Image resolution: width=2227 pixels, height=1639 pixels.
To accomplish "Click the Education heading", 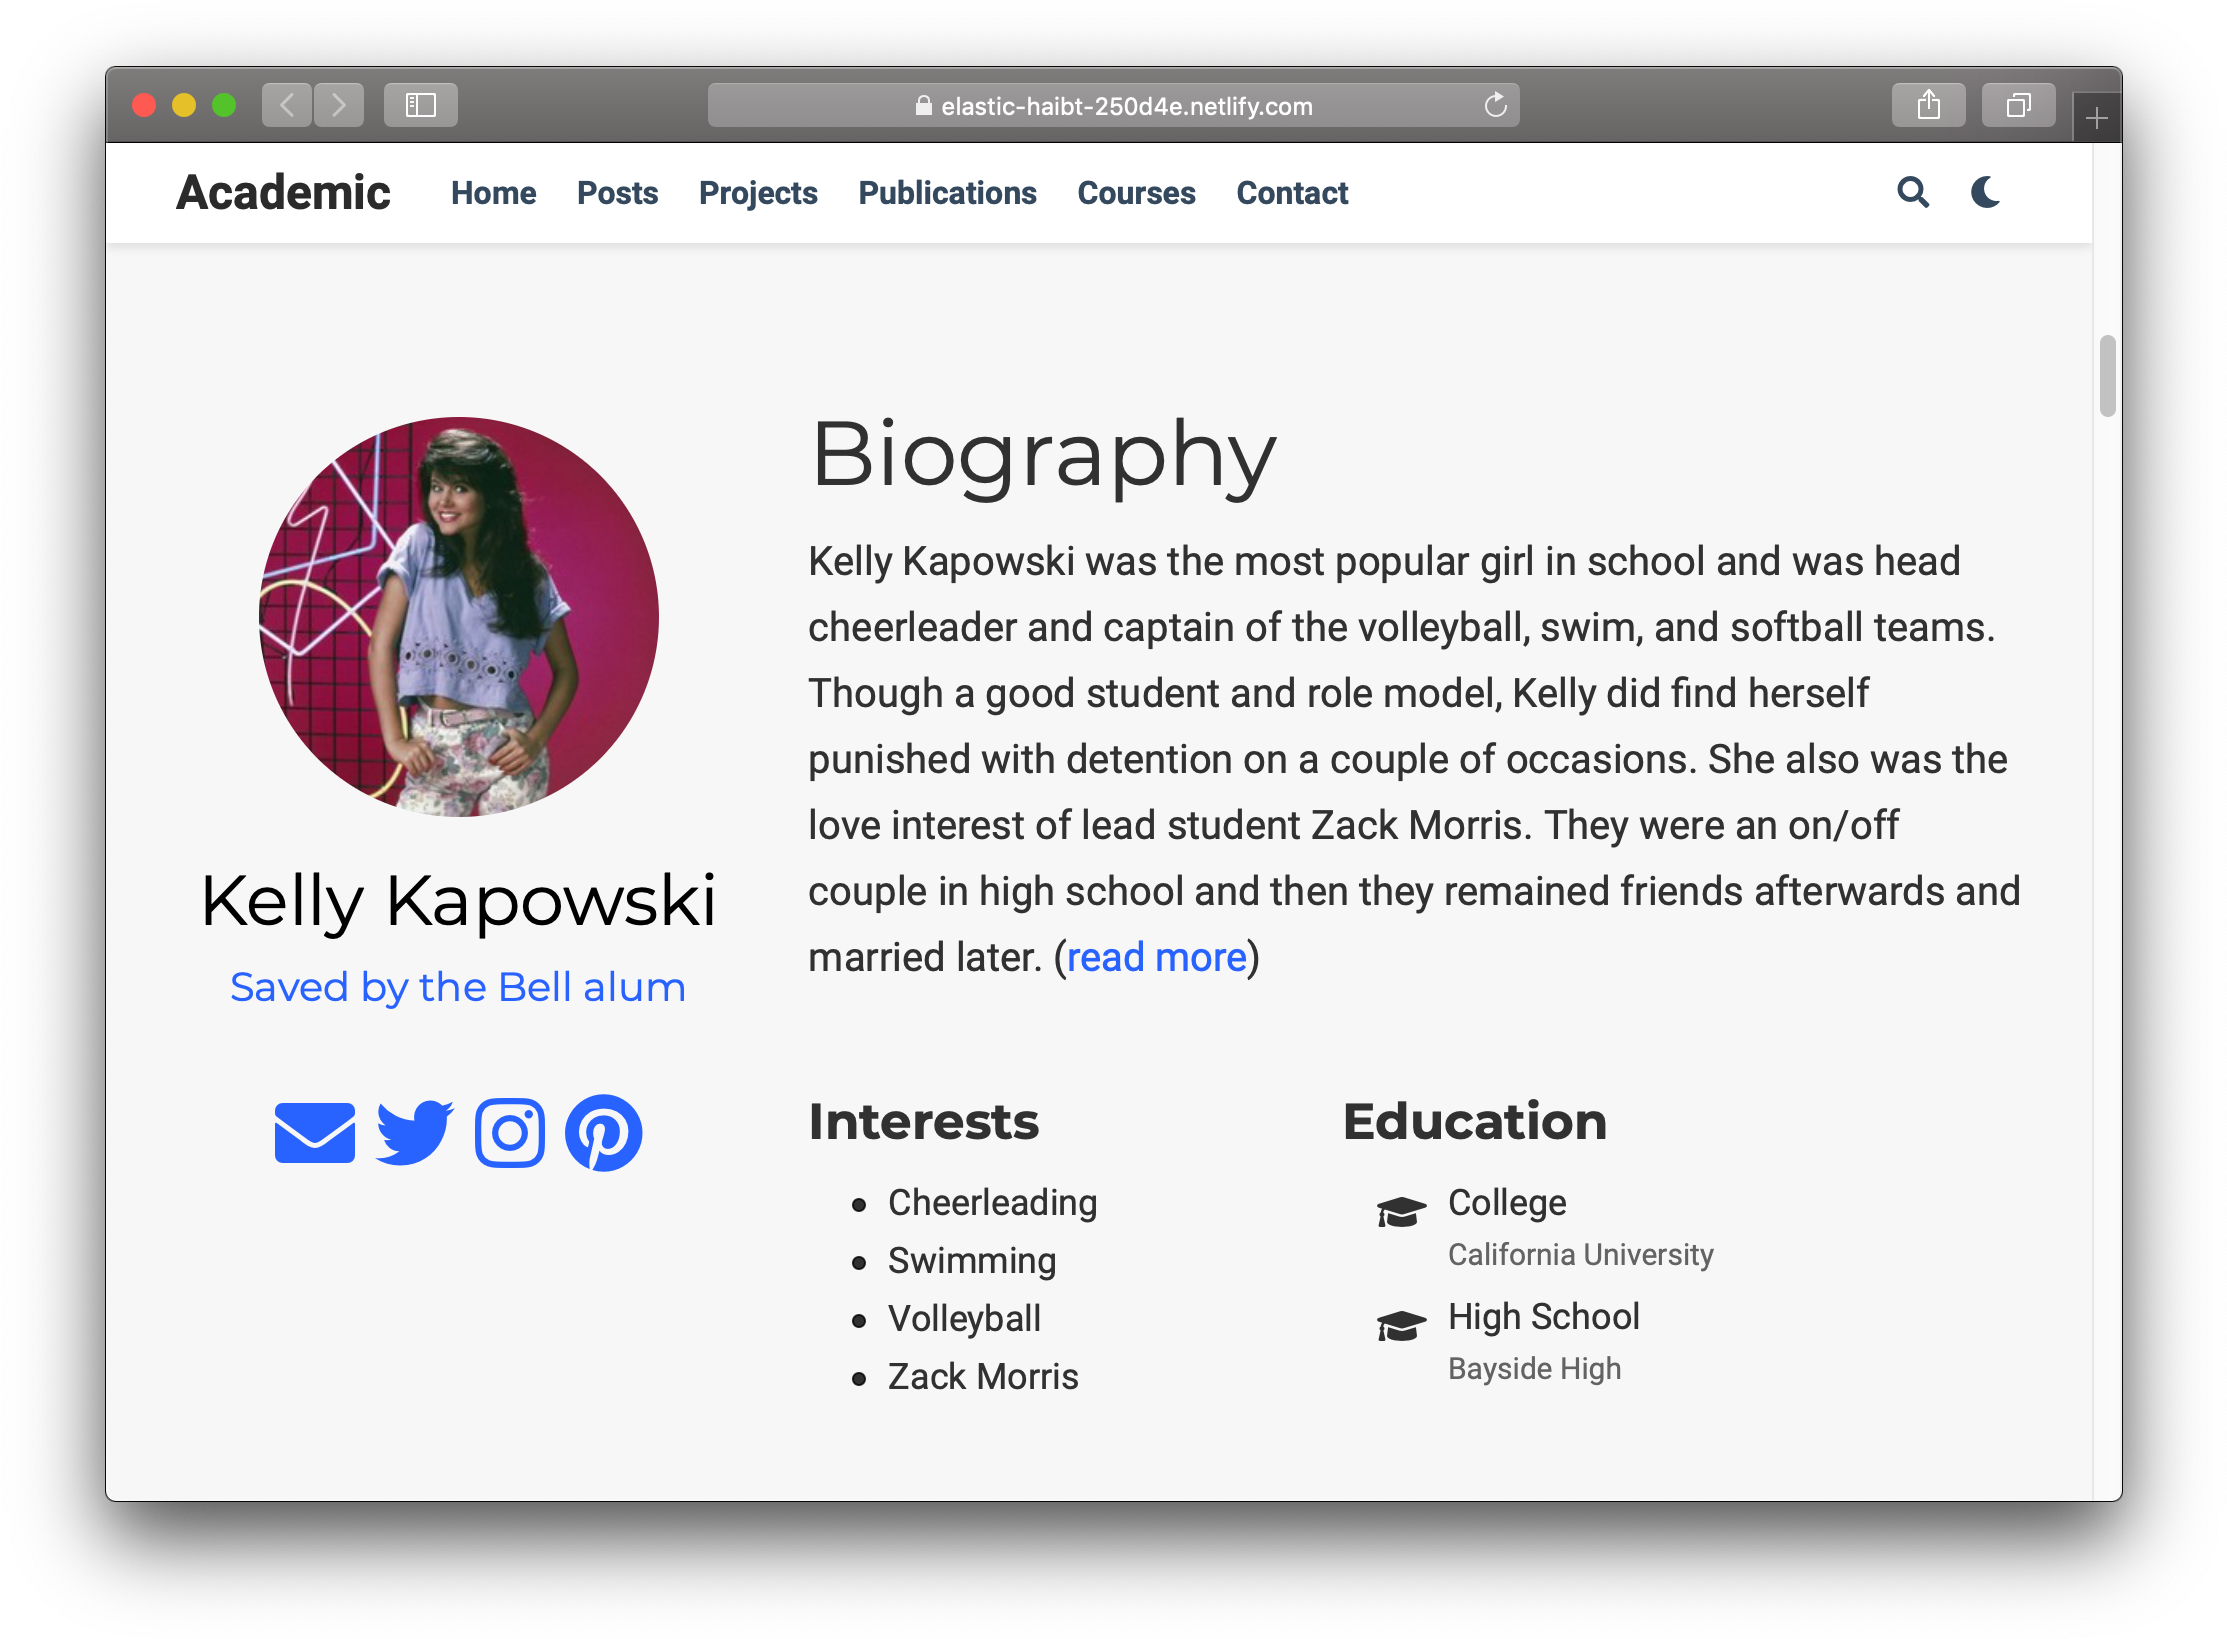I will click(1475, 1121).
